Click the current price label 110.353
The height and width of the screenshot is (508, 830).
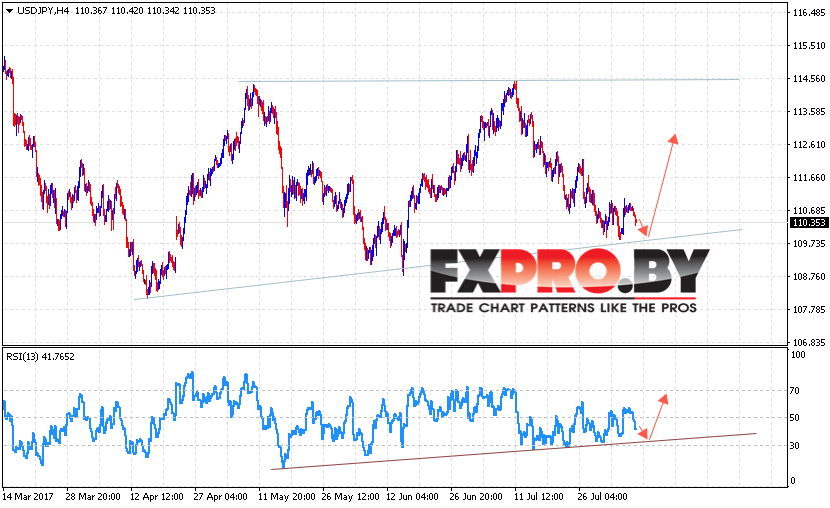tap(808, 223)
